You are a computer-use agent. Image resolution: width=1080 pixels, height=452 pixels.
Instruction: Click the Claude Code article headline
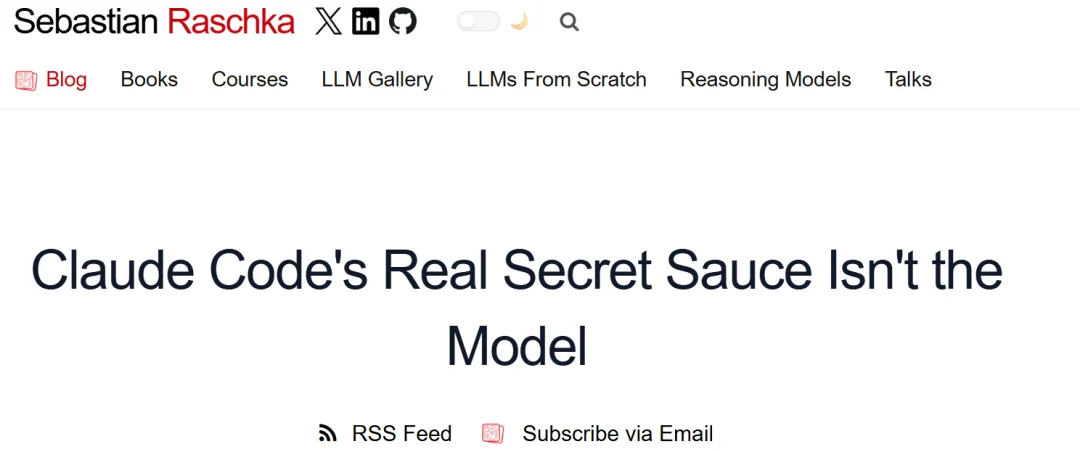pyautogui.click(x=517, y=307)
